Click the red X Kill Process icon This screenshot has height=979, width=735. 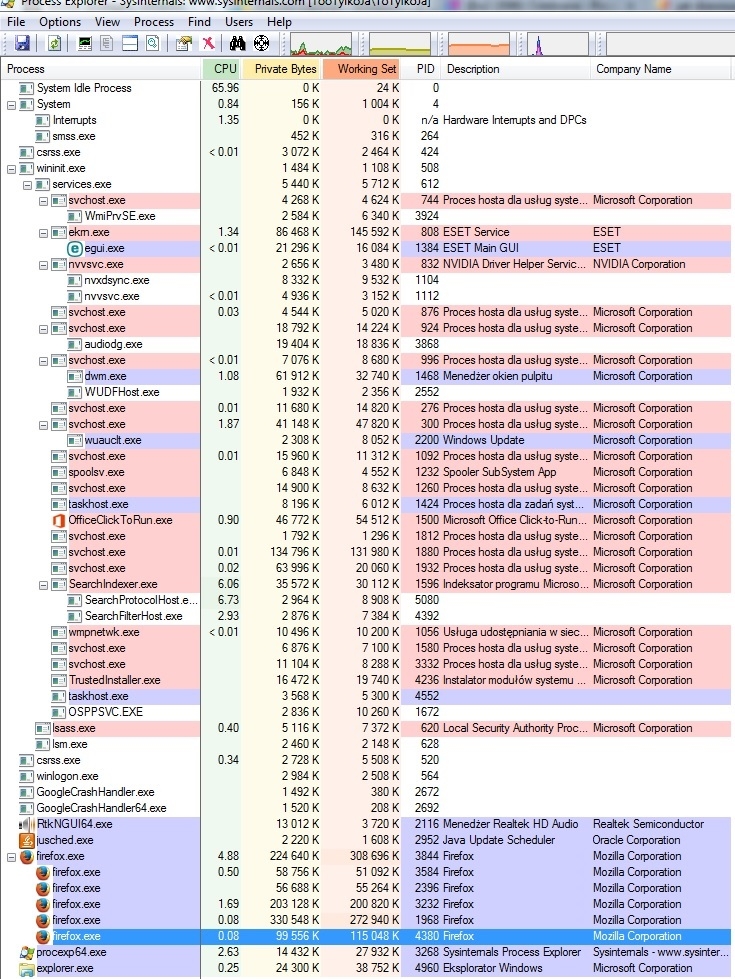208,43
